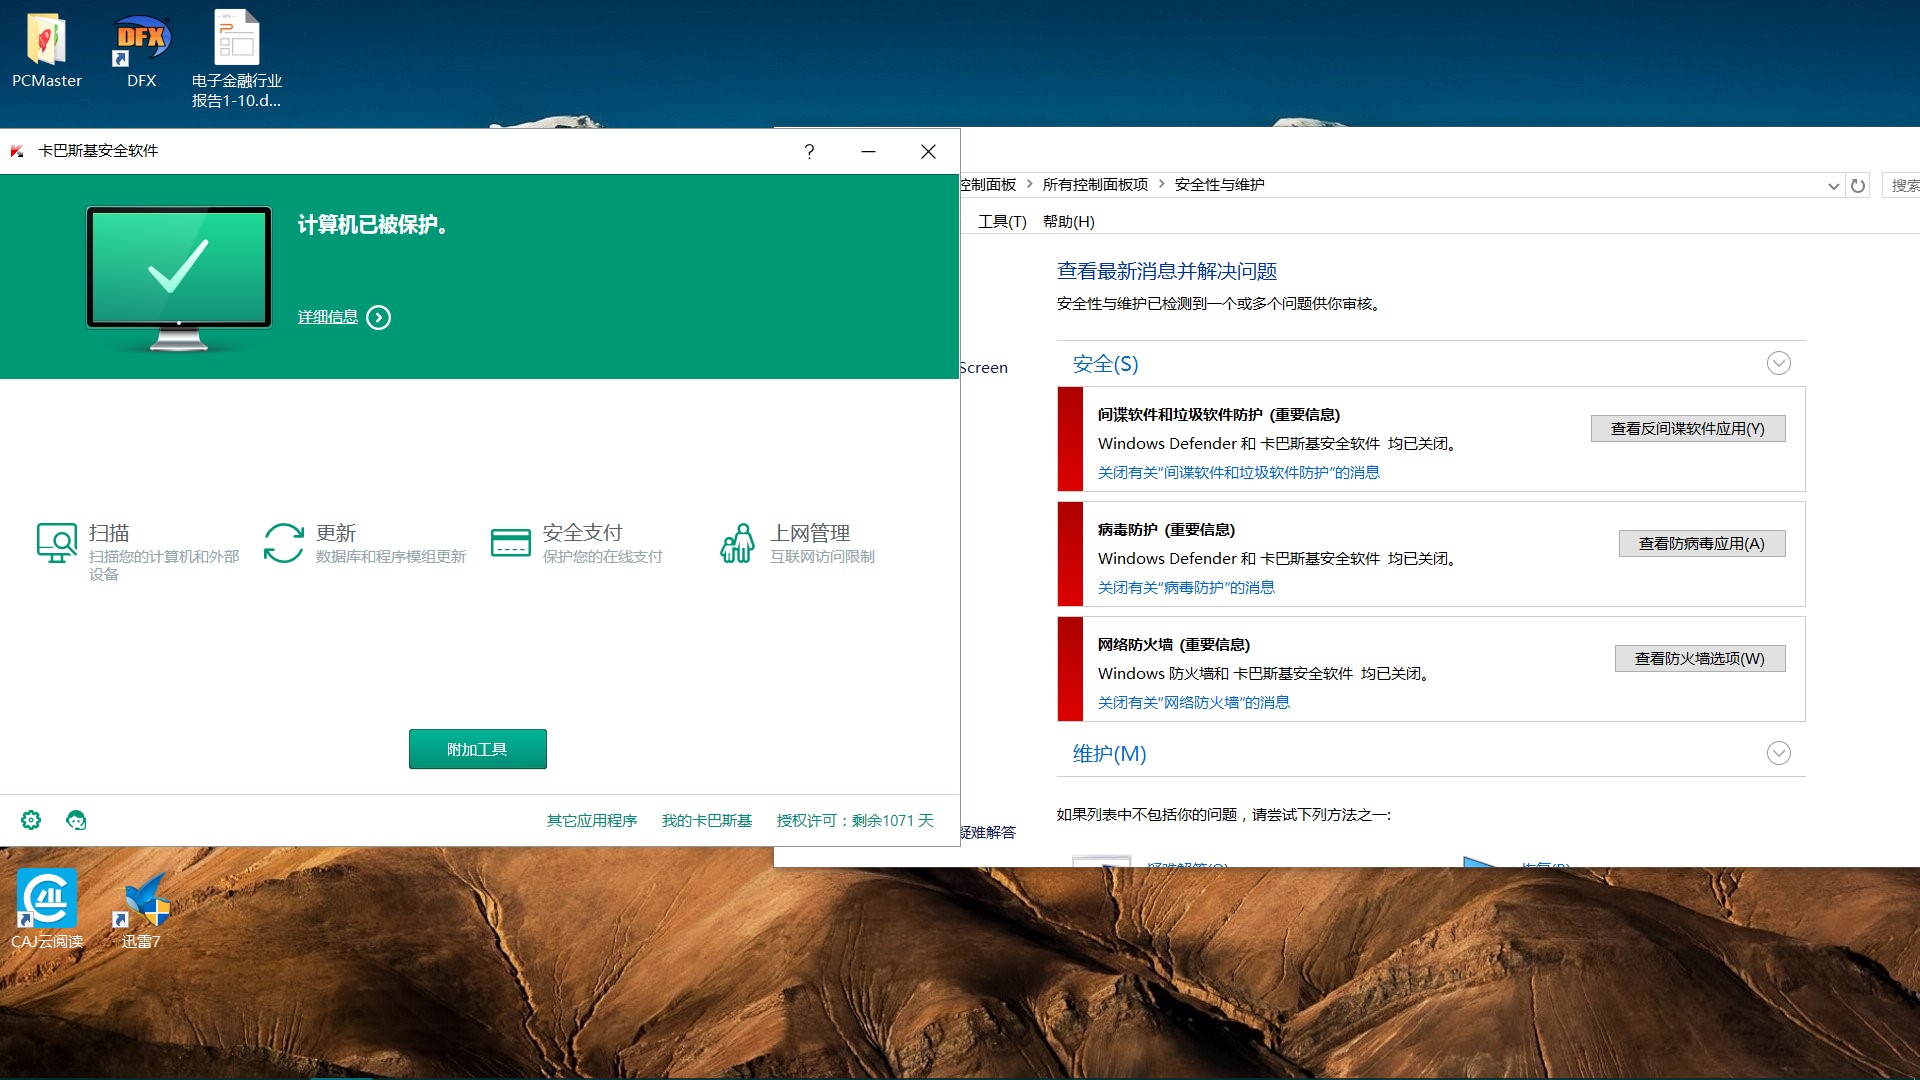Click 安全性与维护 breadcrumb
This screenshot has height=1080, width=1920.
[x=1219, y=184]
